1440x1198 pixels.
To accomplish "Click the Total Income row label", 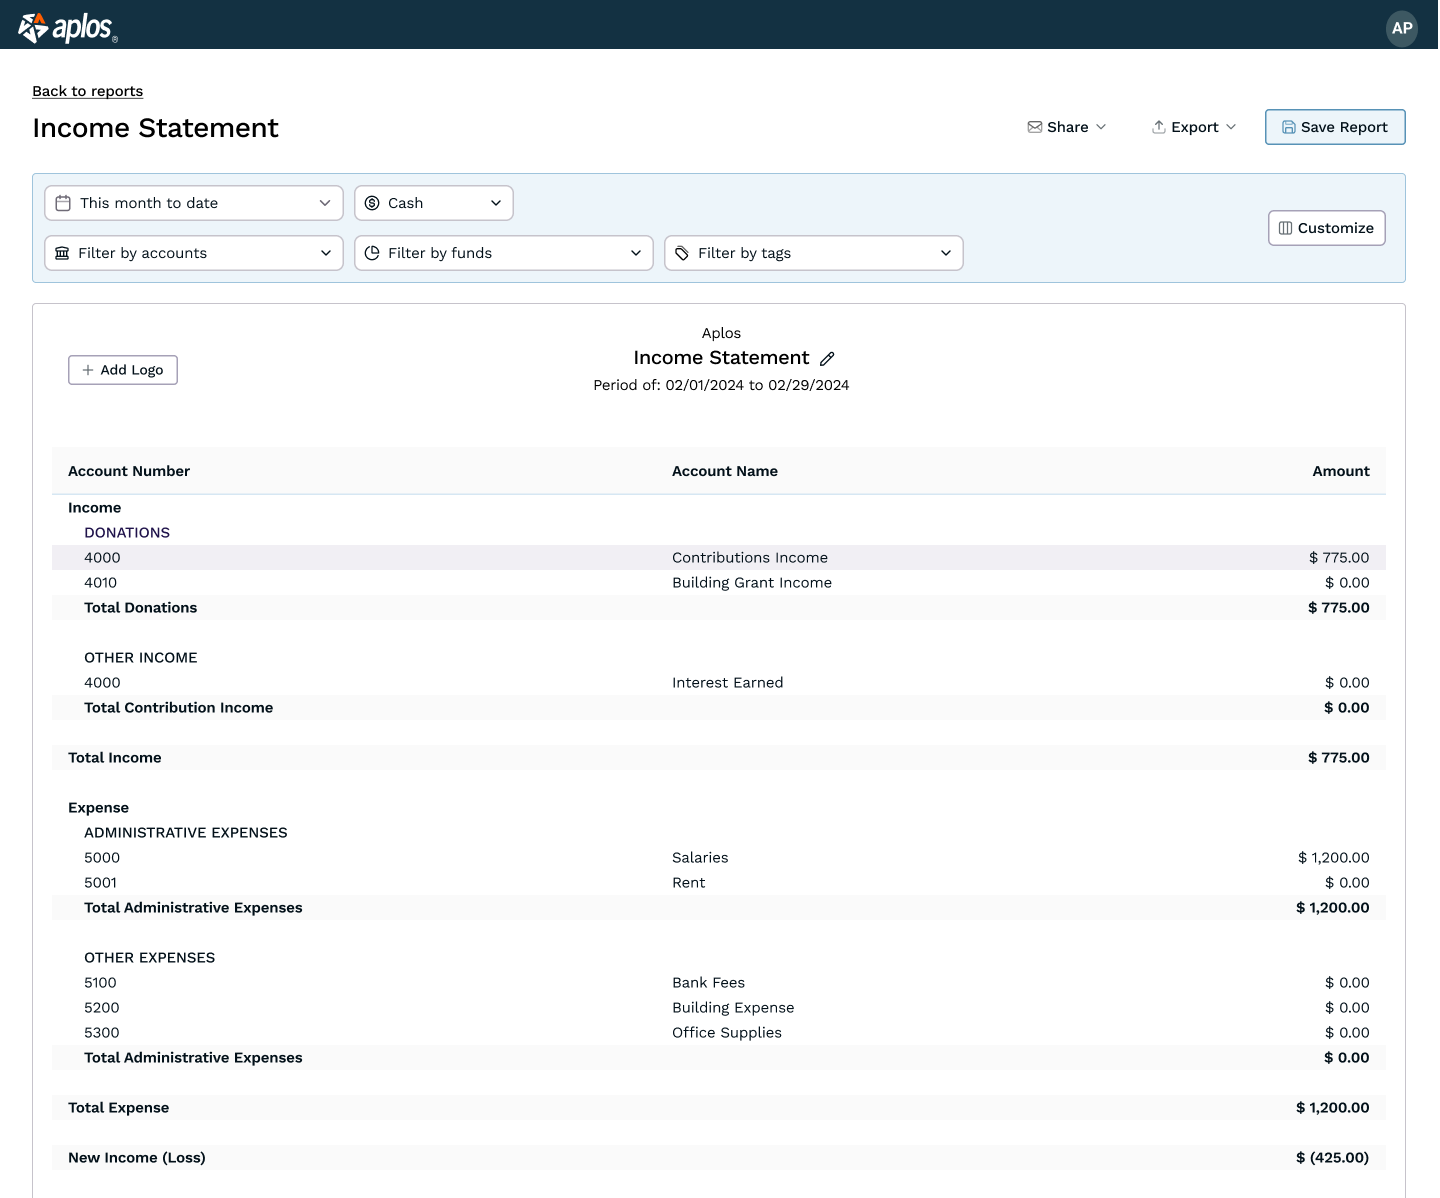I will (x=115, y=758).
